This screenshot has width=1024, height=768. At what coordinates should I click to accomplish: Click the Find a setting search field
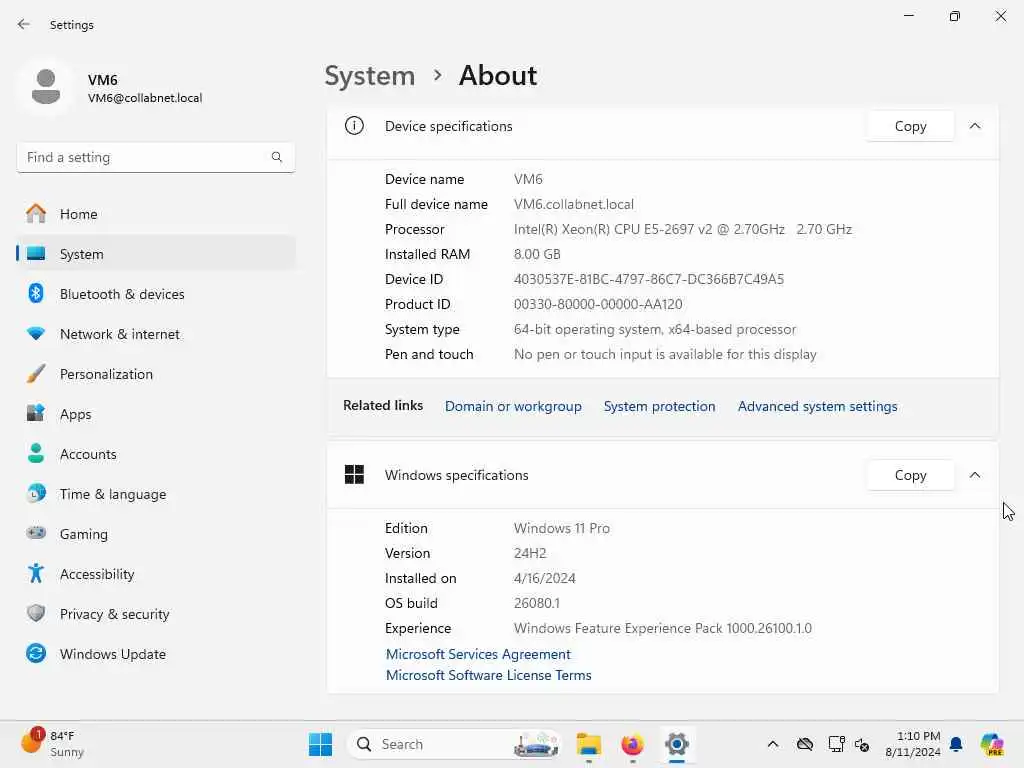click(155, 157)
